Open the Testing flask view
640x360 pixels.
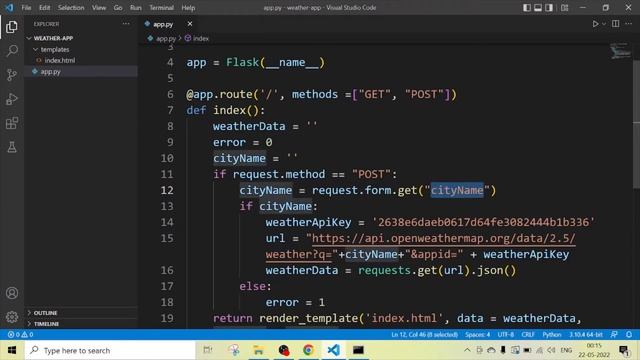pos(12,147)
